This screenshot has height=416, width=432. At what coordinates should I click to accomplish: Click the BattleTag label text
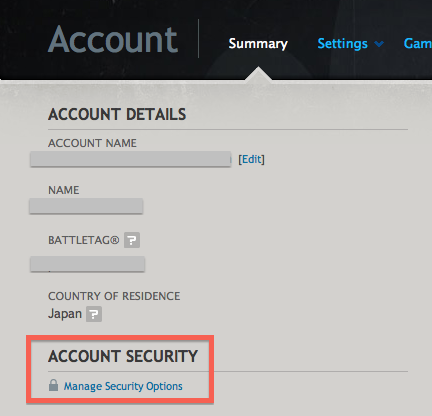pos(84,240)
